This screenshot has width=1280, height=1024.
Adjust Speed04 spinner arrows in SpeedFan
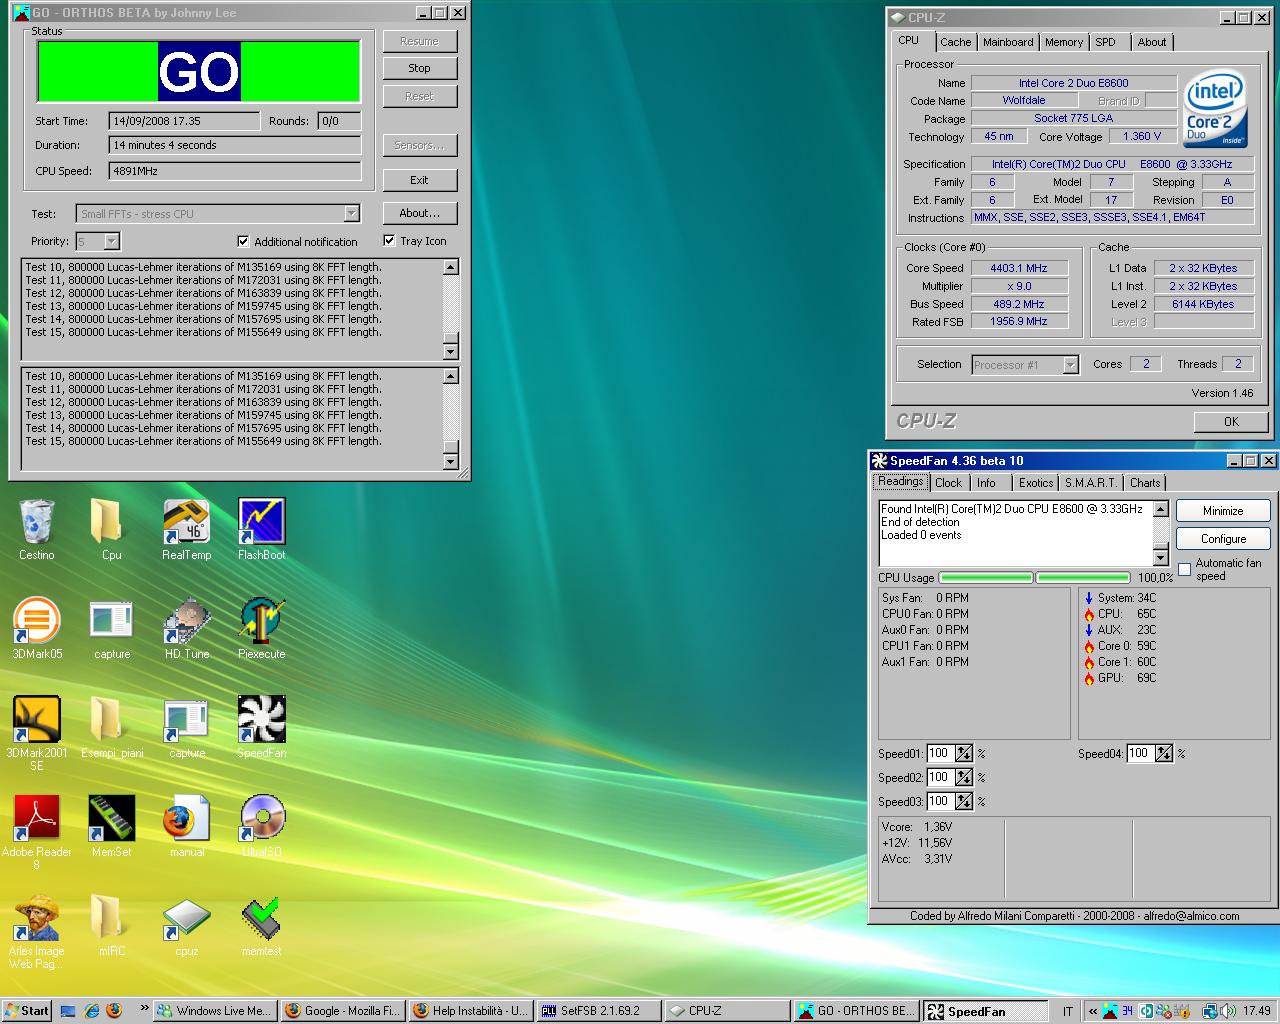tap(1164, 753)
